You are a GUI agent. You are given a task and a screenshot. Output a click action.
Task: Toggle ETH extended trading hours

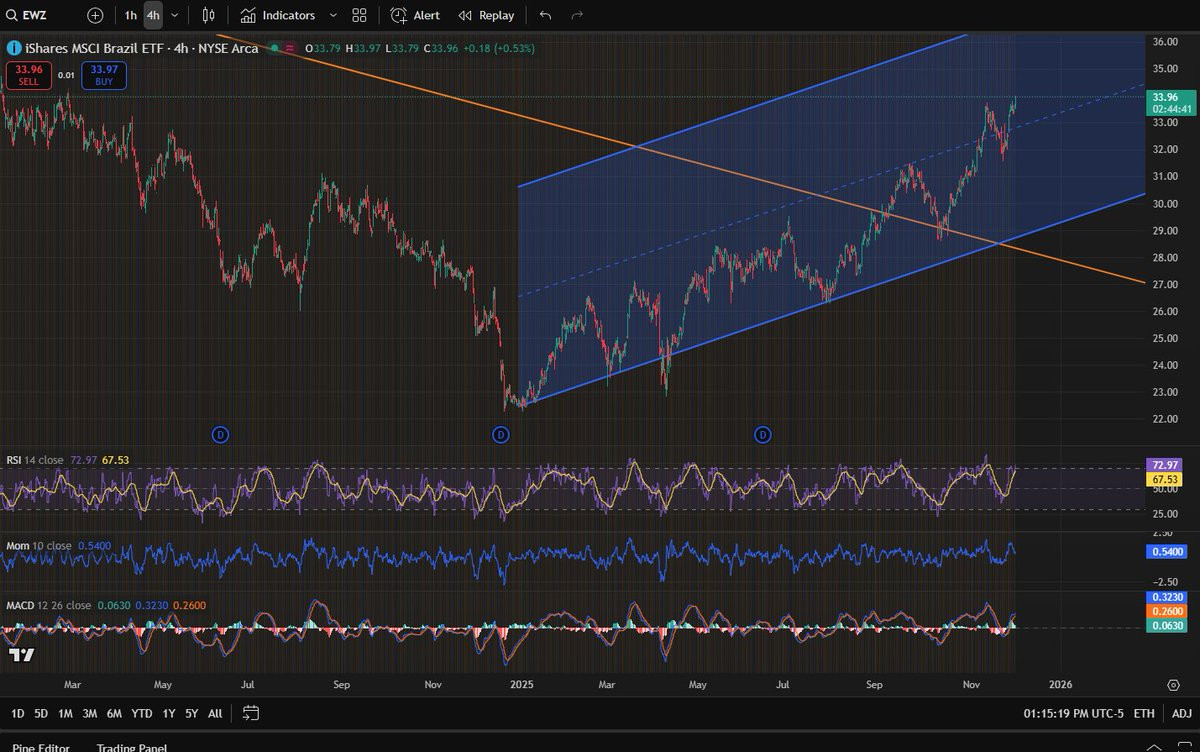1145,713
